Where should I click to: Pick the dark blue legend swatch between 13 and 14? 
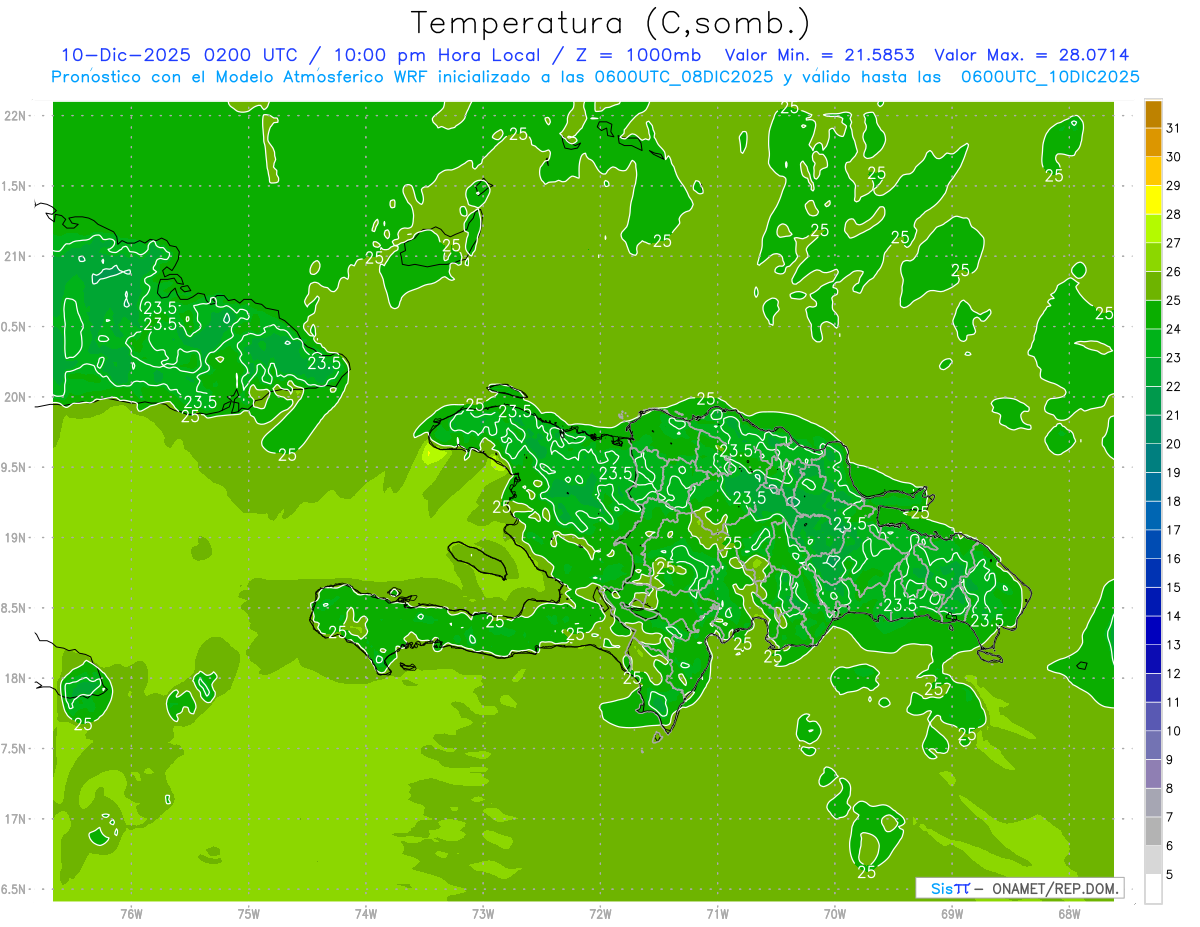1153,631
